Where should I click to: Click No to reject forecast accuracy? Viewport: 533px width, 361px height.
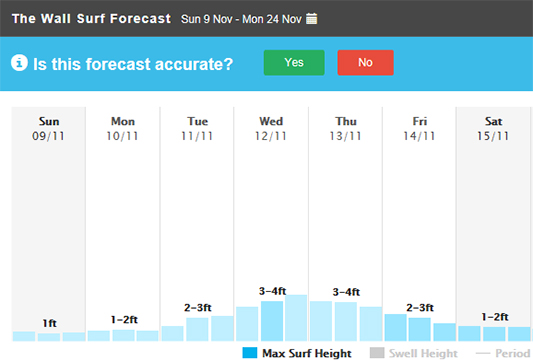pyautogui.click(x=365, y=63)
